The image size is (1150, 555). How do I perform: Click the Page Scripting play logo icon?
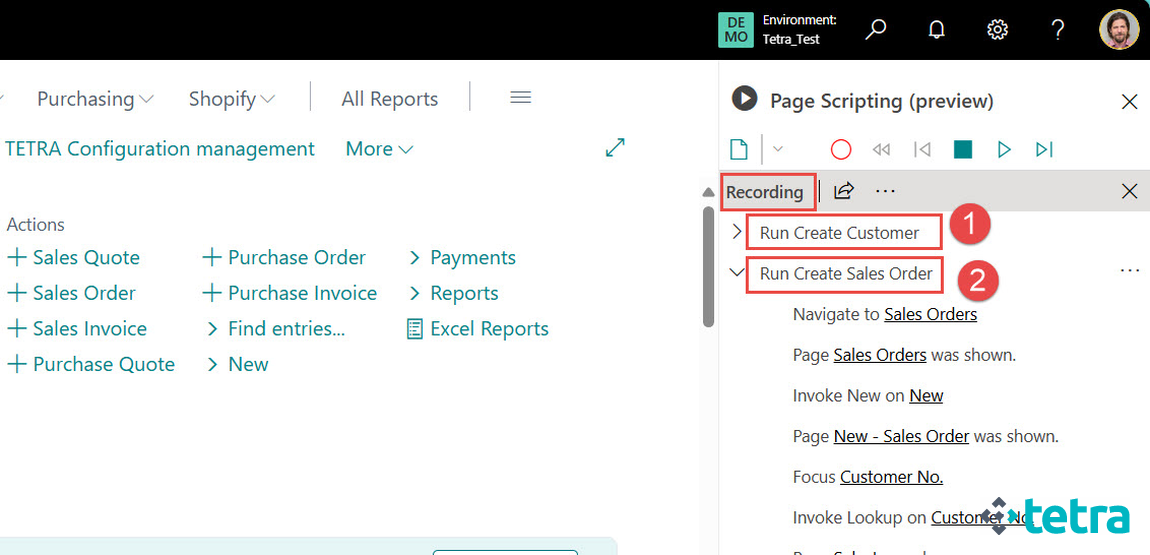coord(744,98)
